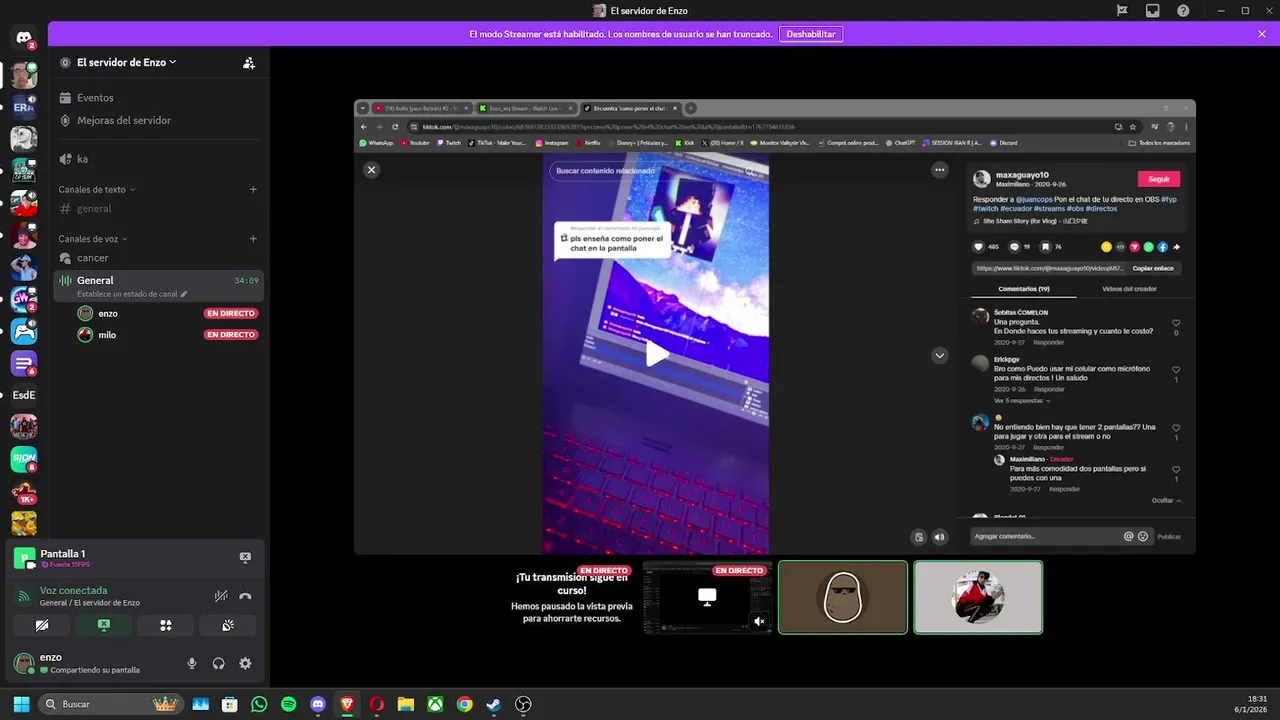Open emoji picker in comment box
Viewport: 1280px width, 720px height.
coord(1143,536)
